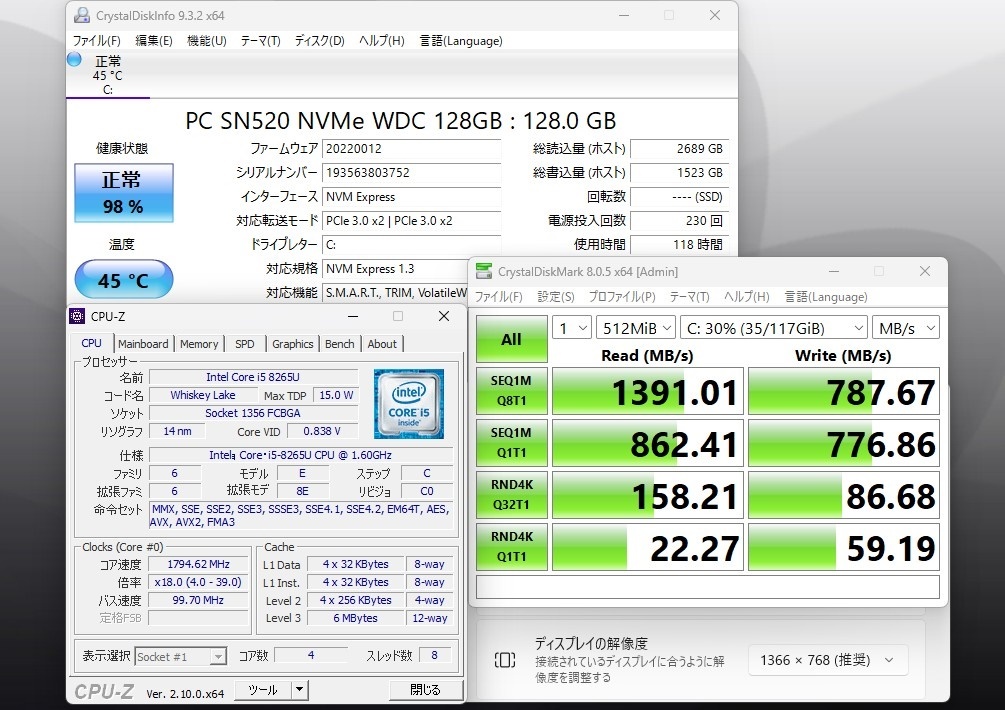Click the 閉じる button in CPU-Z
The width and height of the screenshot is (1005, 710).
click(425, 690)
